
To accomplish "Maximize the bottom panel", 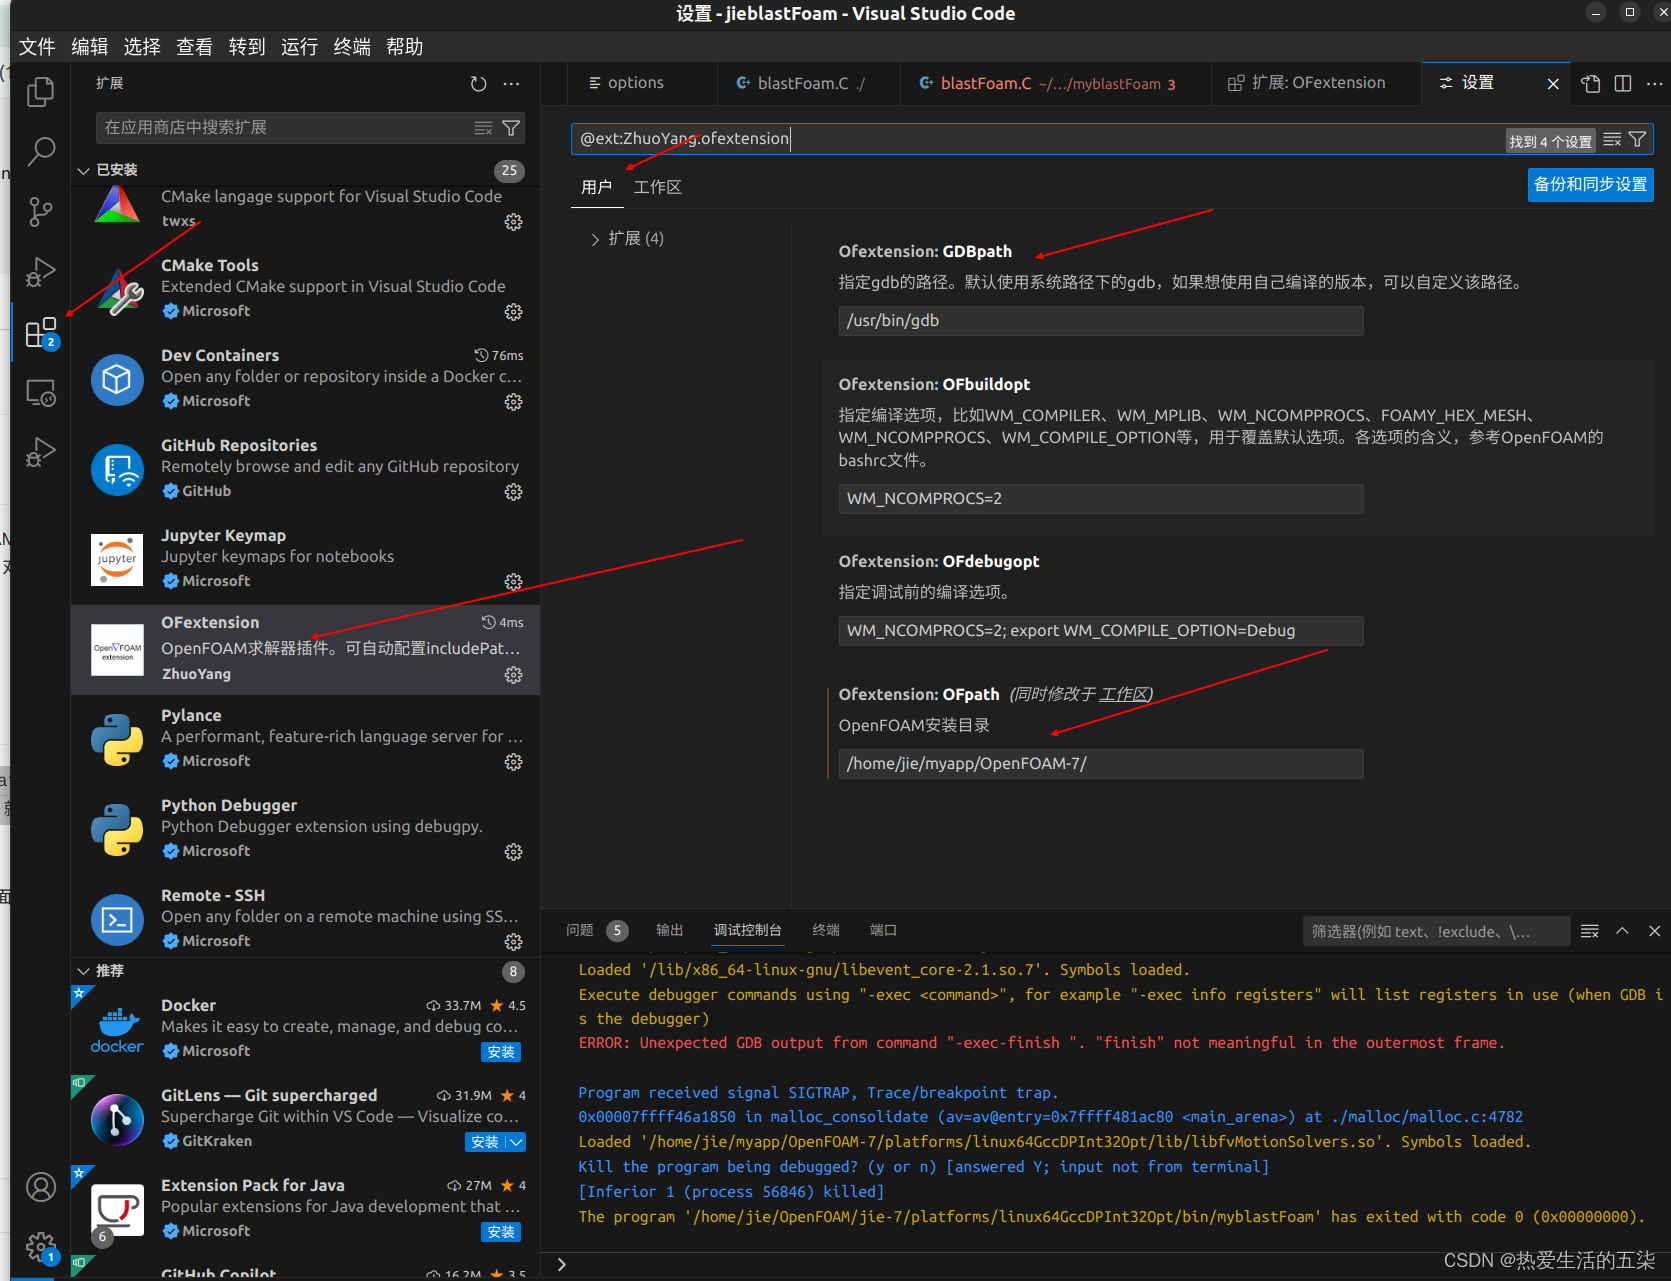I will [1621, 930].
